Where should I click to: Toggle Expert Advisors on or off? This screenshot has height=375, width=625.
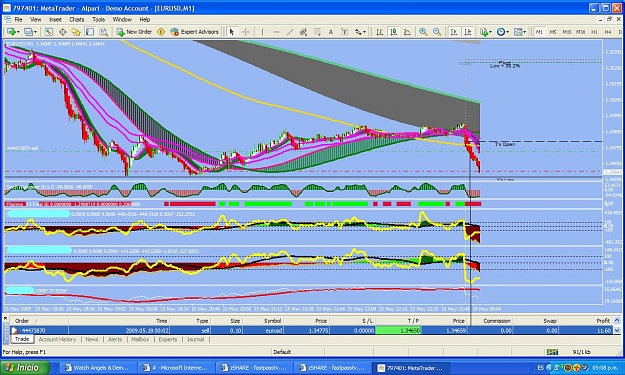point(195,32)
